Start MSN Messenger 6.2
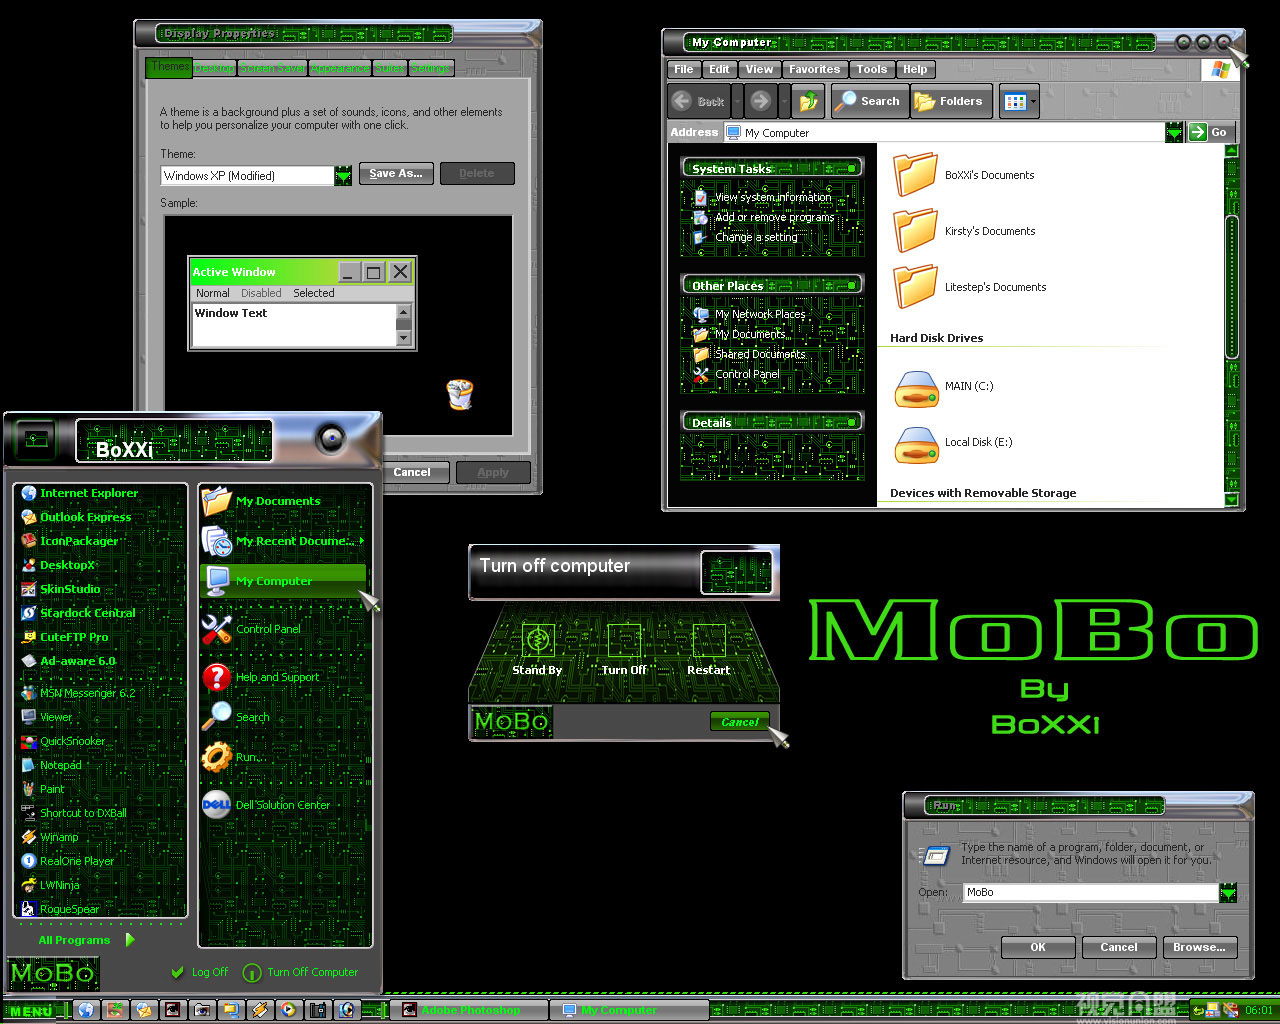The height and width of the screenshot is (1024, 1280). (78, 693)
